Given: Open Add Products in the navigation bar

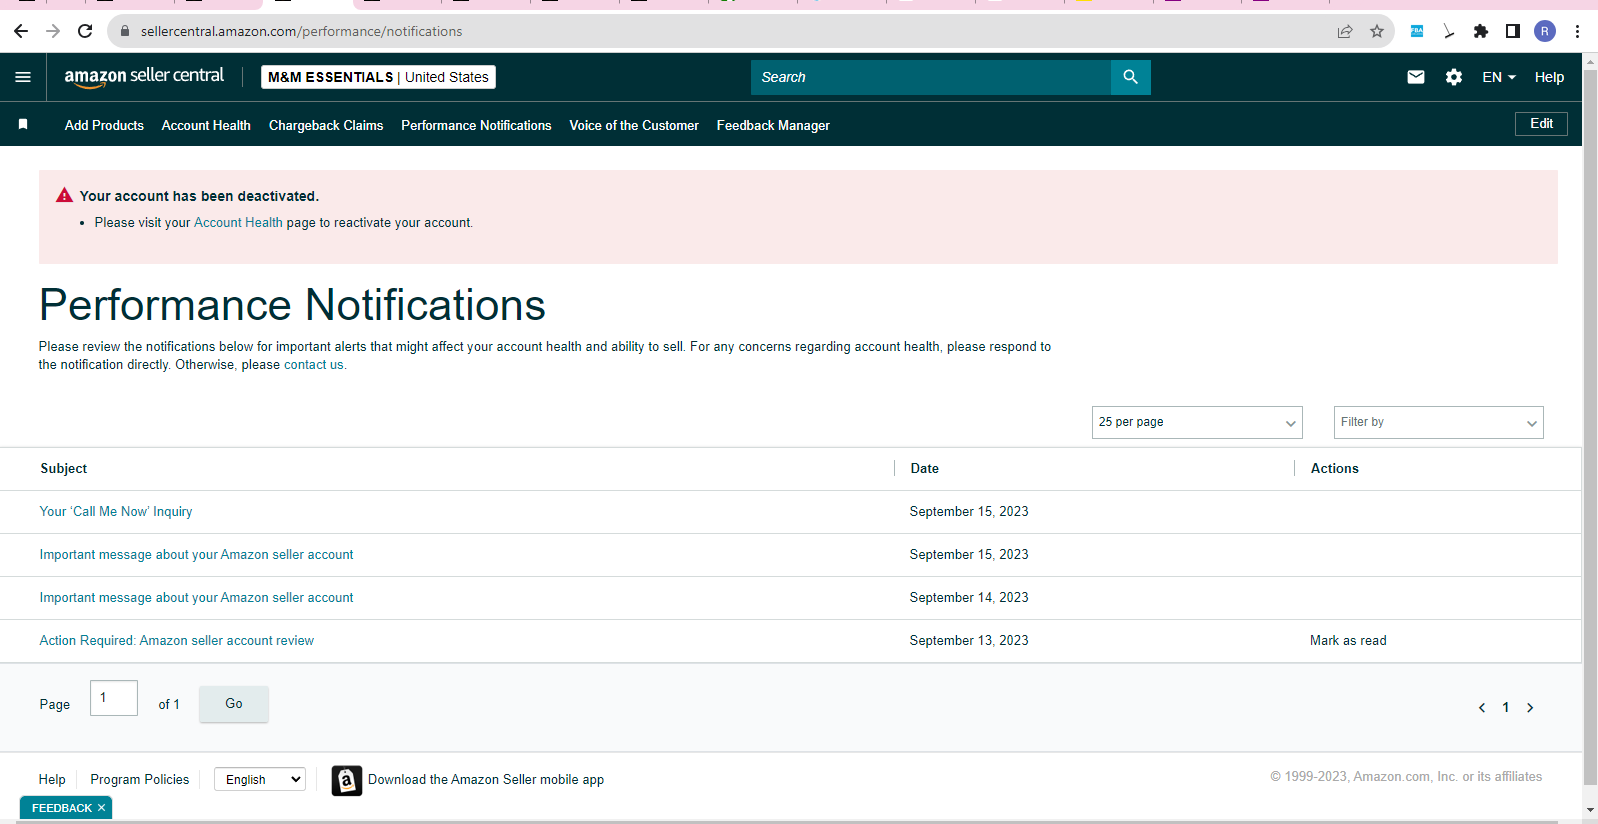Looking at the screenshot, I should (104, 125).
